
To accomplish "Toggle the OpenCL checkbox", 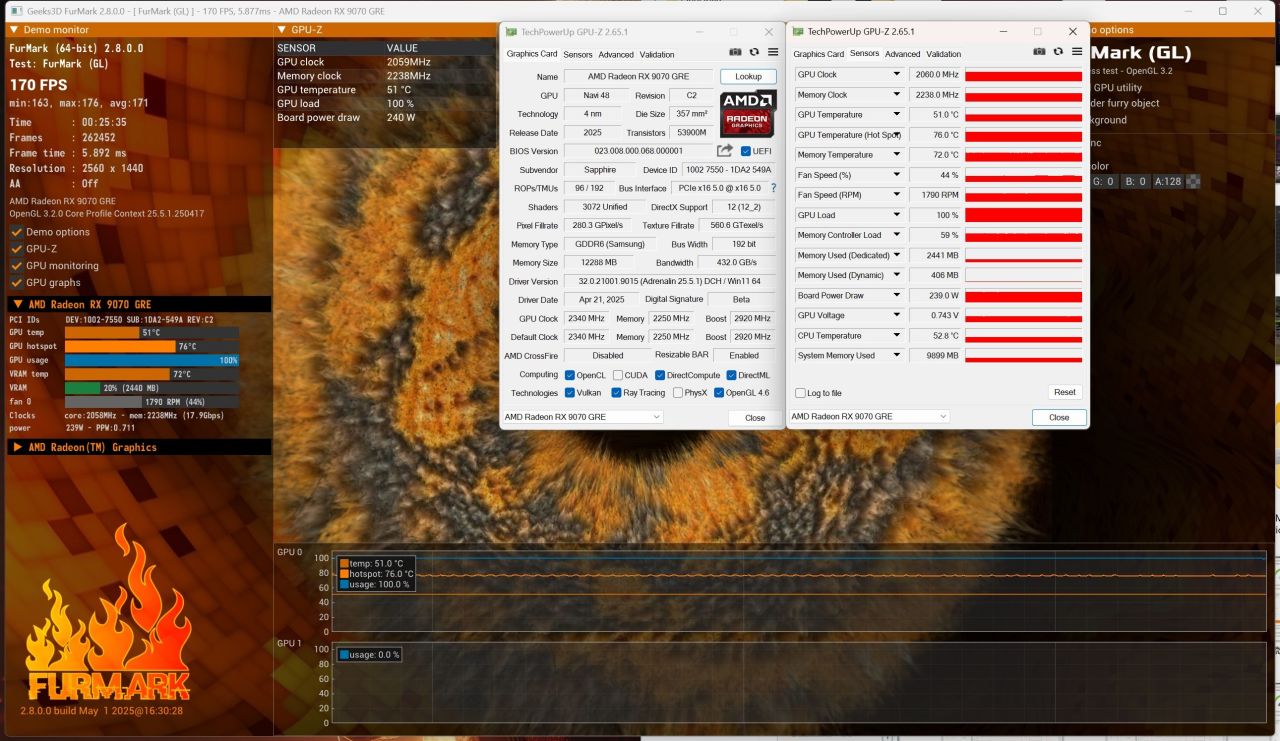I will [x=570, y=375].
